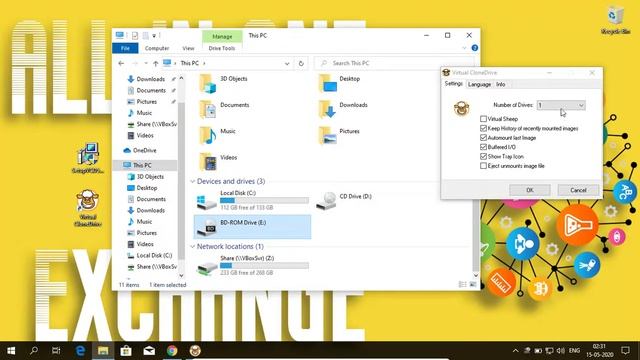This screenshot has width=640, height=360.
Task: Select the setup installer desktop icon
Action: tap(88, 158)
